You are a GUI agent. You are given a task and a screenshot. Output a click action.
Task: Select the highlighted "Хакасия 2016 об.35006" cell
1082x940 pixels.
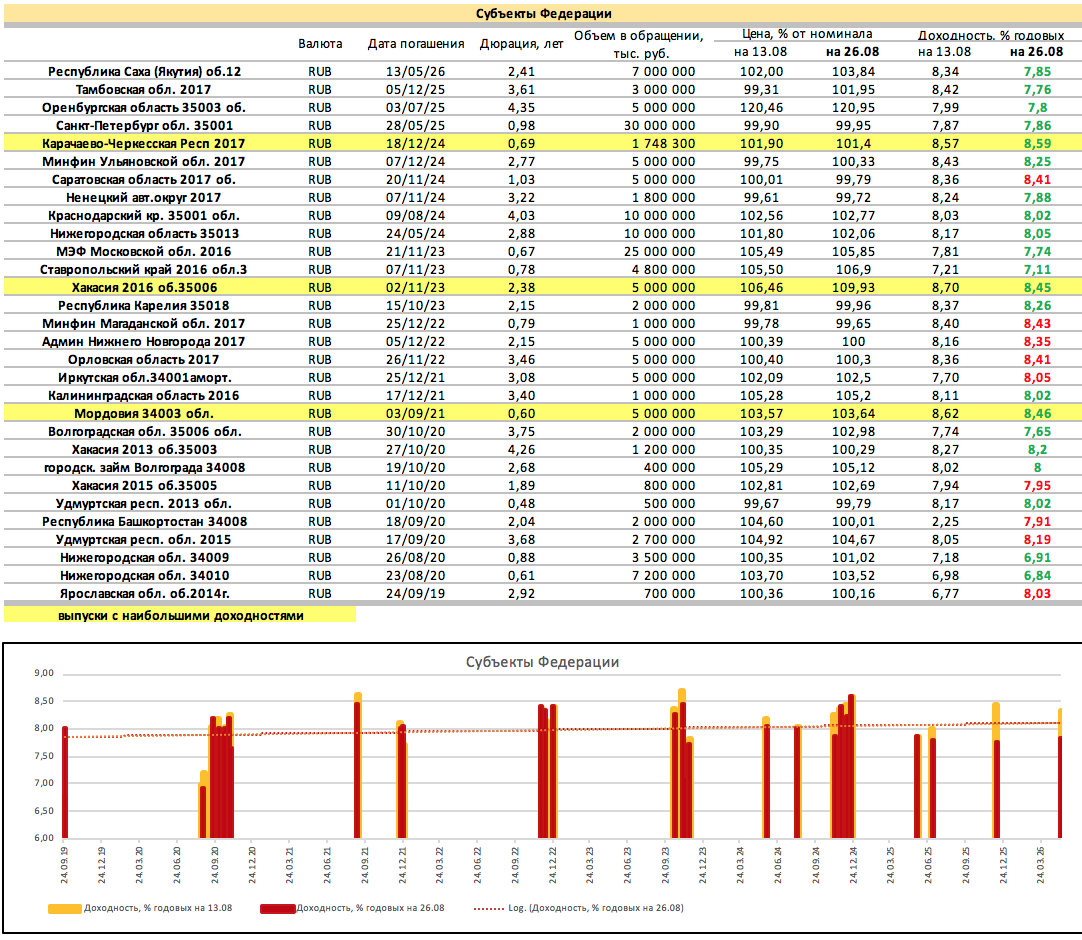(144, 287)
